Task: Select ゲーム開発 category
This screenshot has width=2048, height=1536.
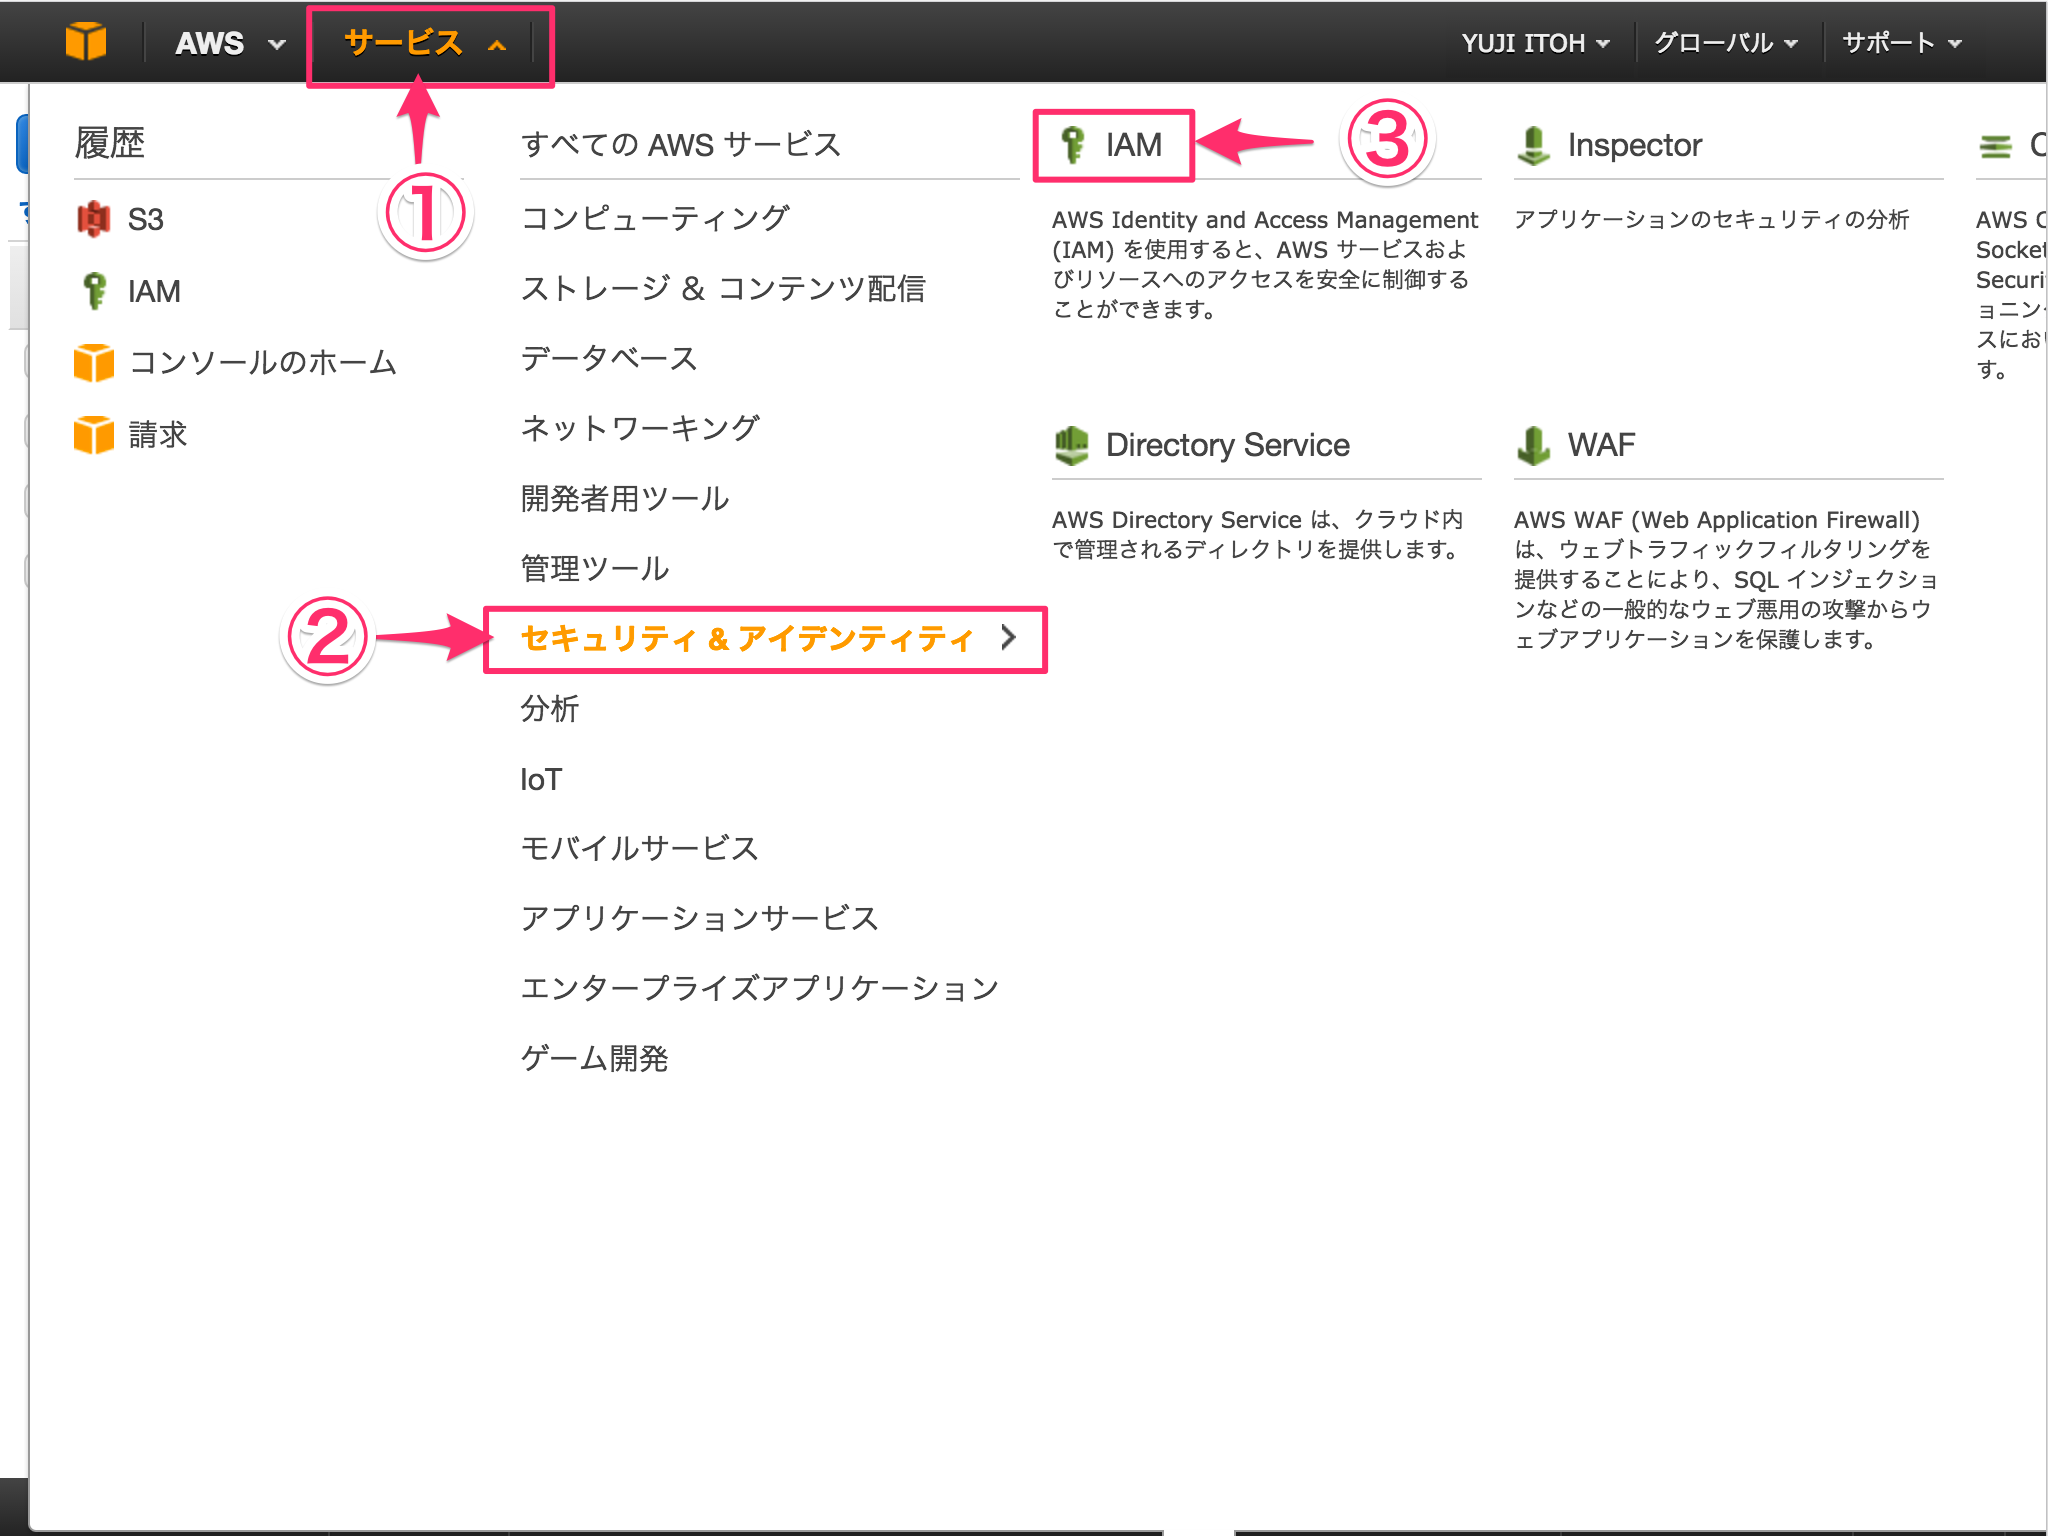Action: click(595, 1058)
